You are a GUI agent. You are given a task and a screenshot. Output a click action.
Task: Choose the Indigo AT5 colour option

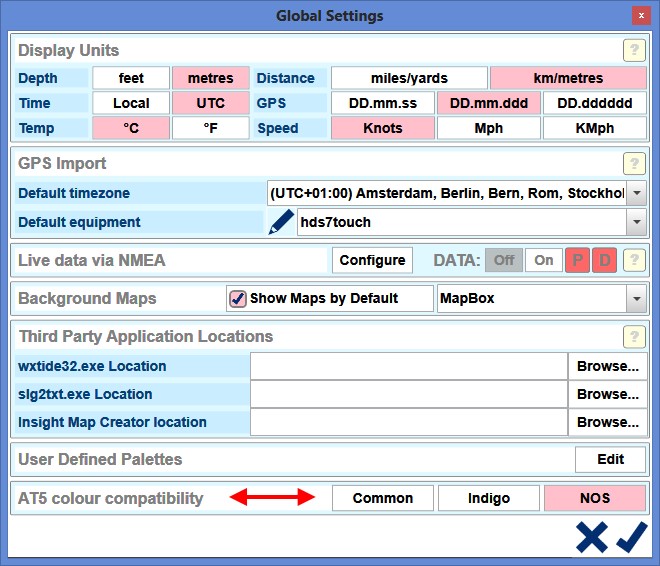click(x=489, y=498)
